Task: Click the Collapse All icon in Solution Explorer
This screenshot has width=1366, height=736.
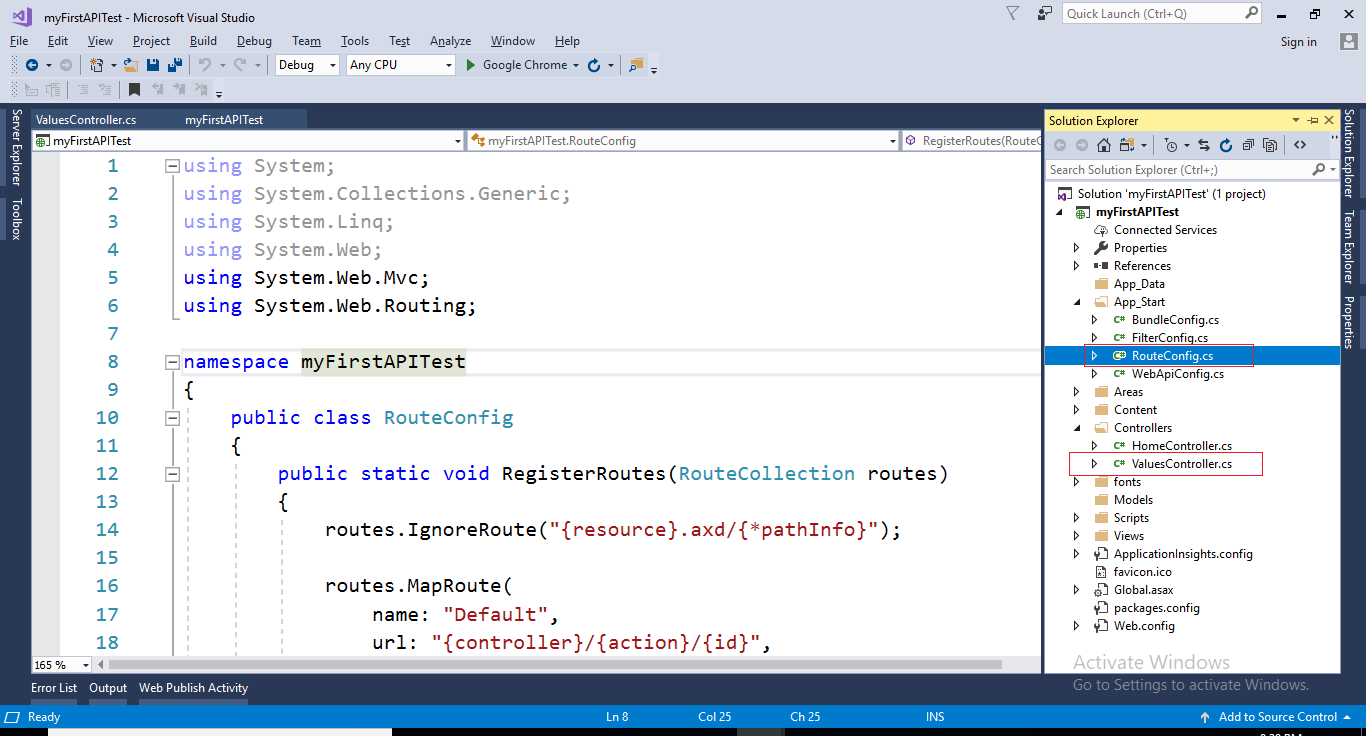Action: pyautogui.click(x=1248, y=145)
